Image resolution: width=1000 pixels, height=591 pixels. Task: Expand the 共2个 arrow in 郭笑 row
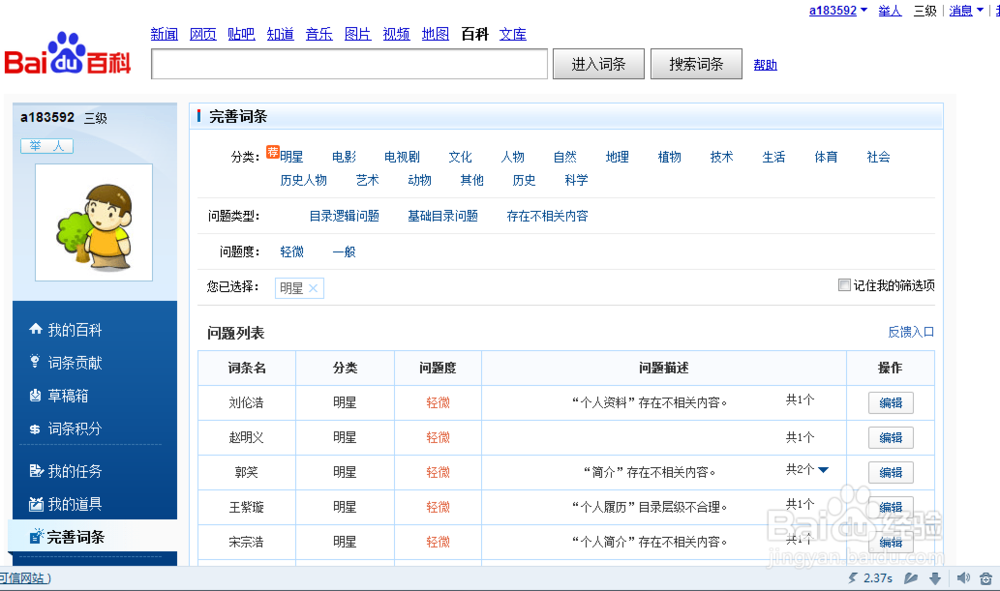(823, 470)
